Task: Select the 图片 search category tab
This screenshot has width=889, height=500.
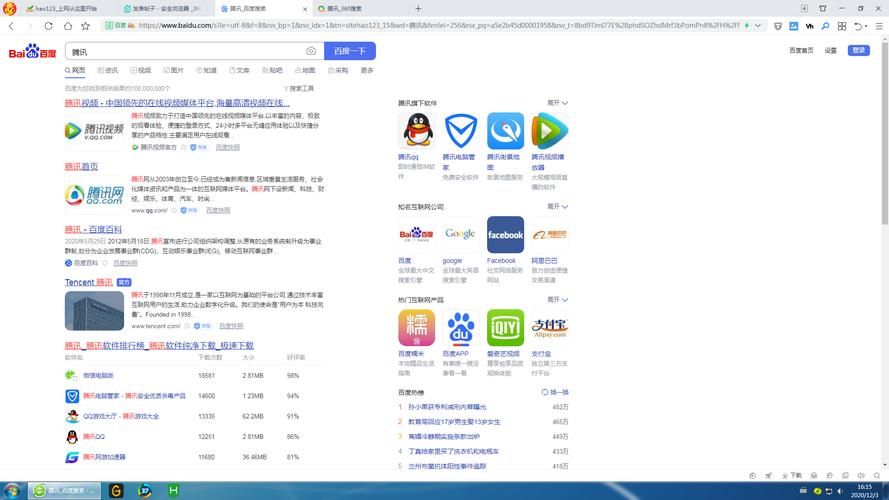Action: pos(173,70)
